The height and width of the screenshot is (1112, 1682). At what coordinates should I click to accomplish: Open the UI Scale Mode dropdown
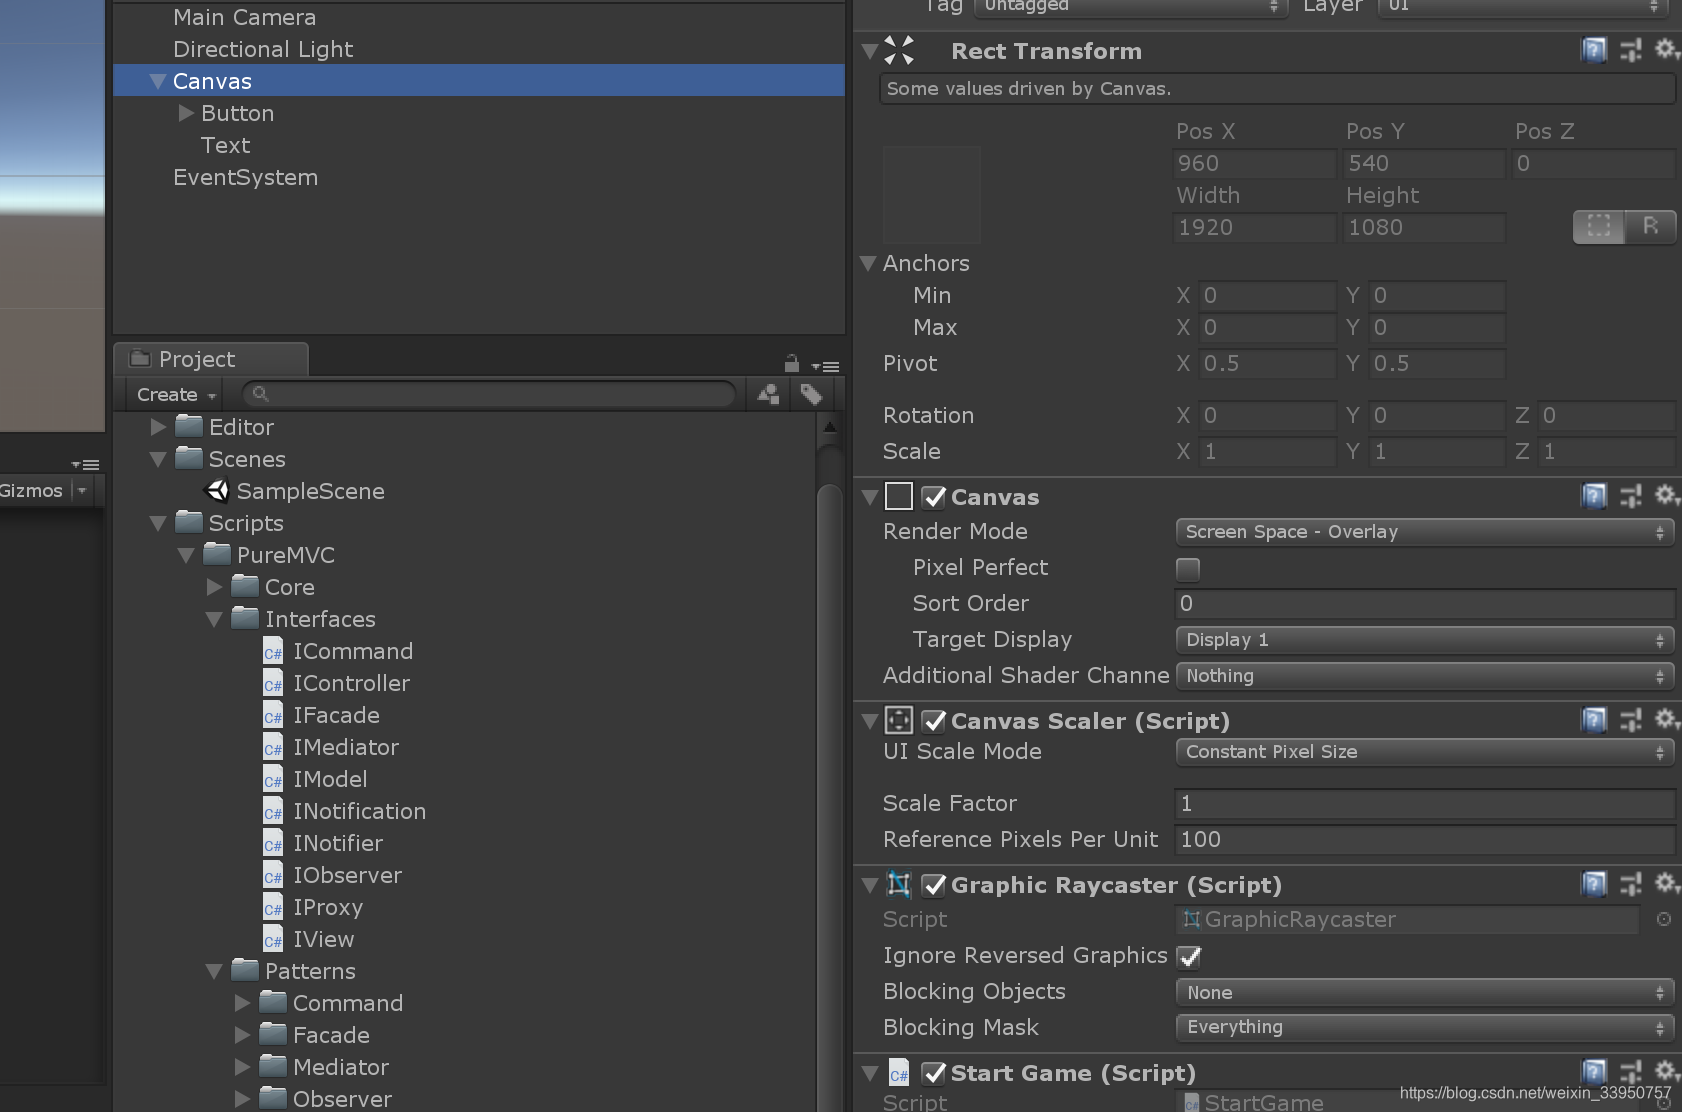[1425, 752]
